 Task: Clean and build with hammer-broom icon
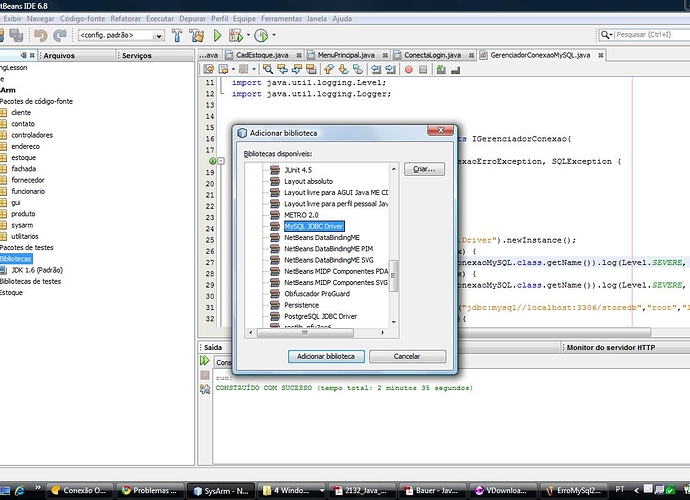pos(197,35)
